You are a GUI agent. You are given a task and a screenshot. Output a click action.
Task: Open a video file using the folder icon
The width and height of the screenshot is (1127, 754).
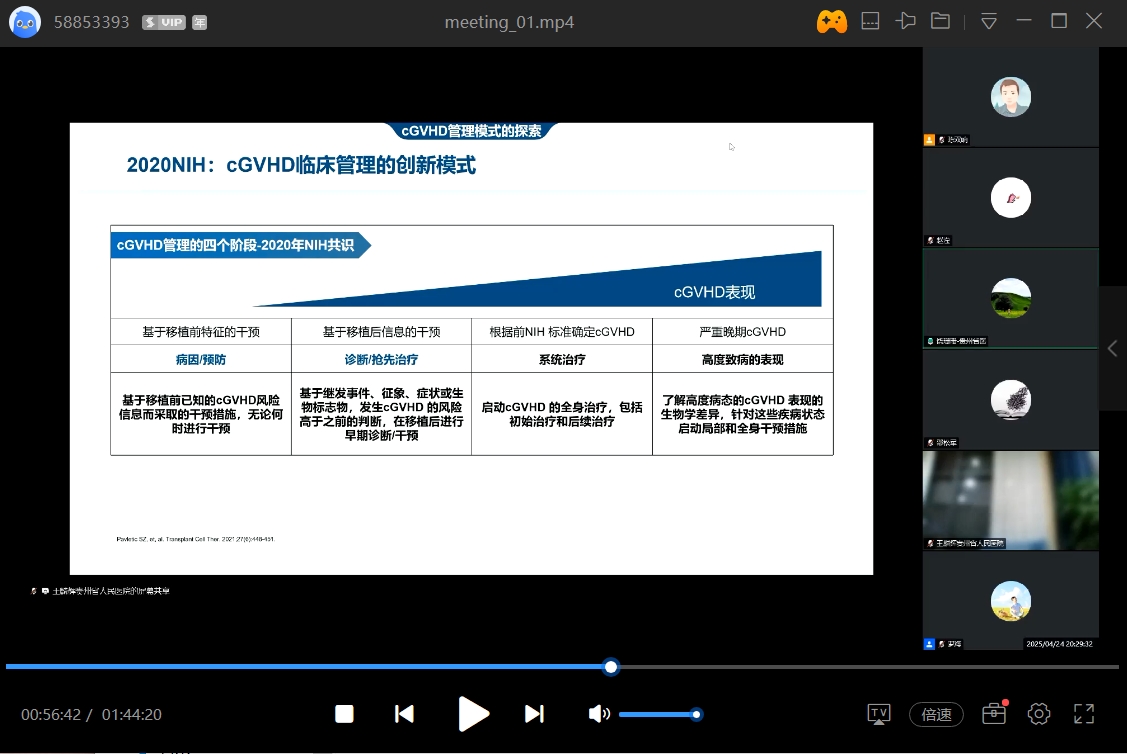click(x=939, y=20)
